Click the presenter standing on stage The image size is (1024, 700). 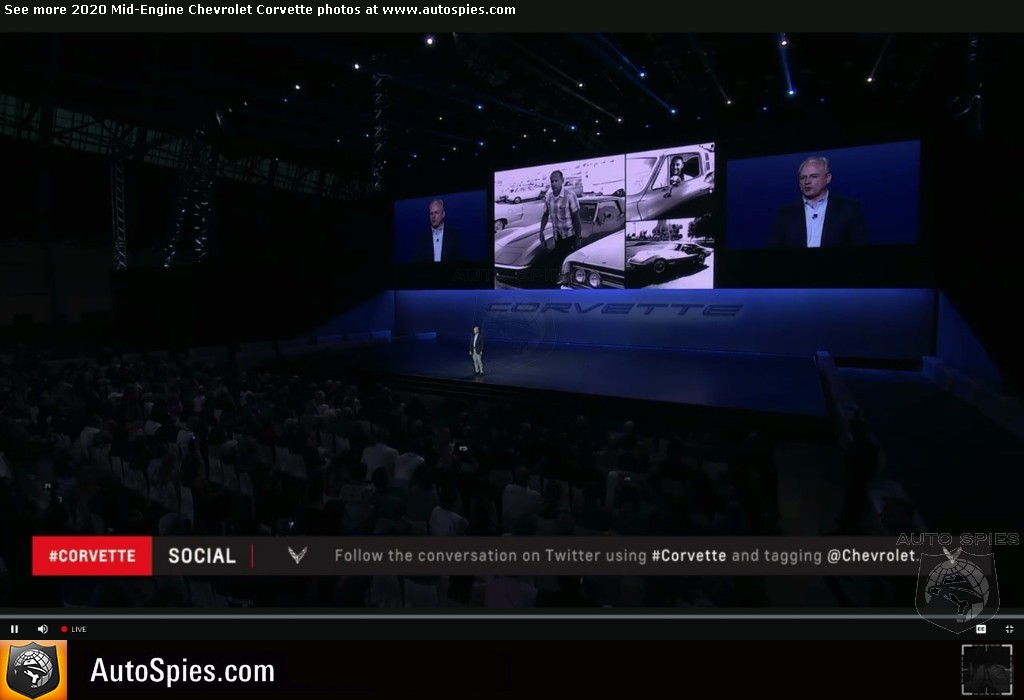(478, 351)
